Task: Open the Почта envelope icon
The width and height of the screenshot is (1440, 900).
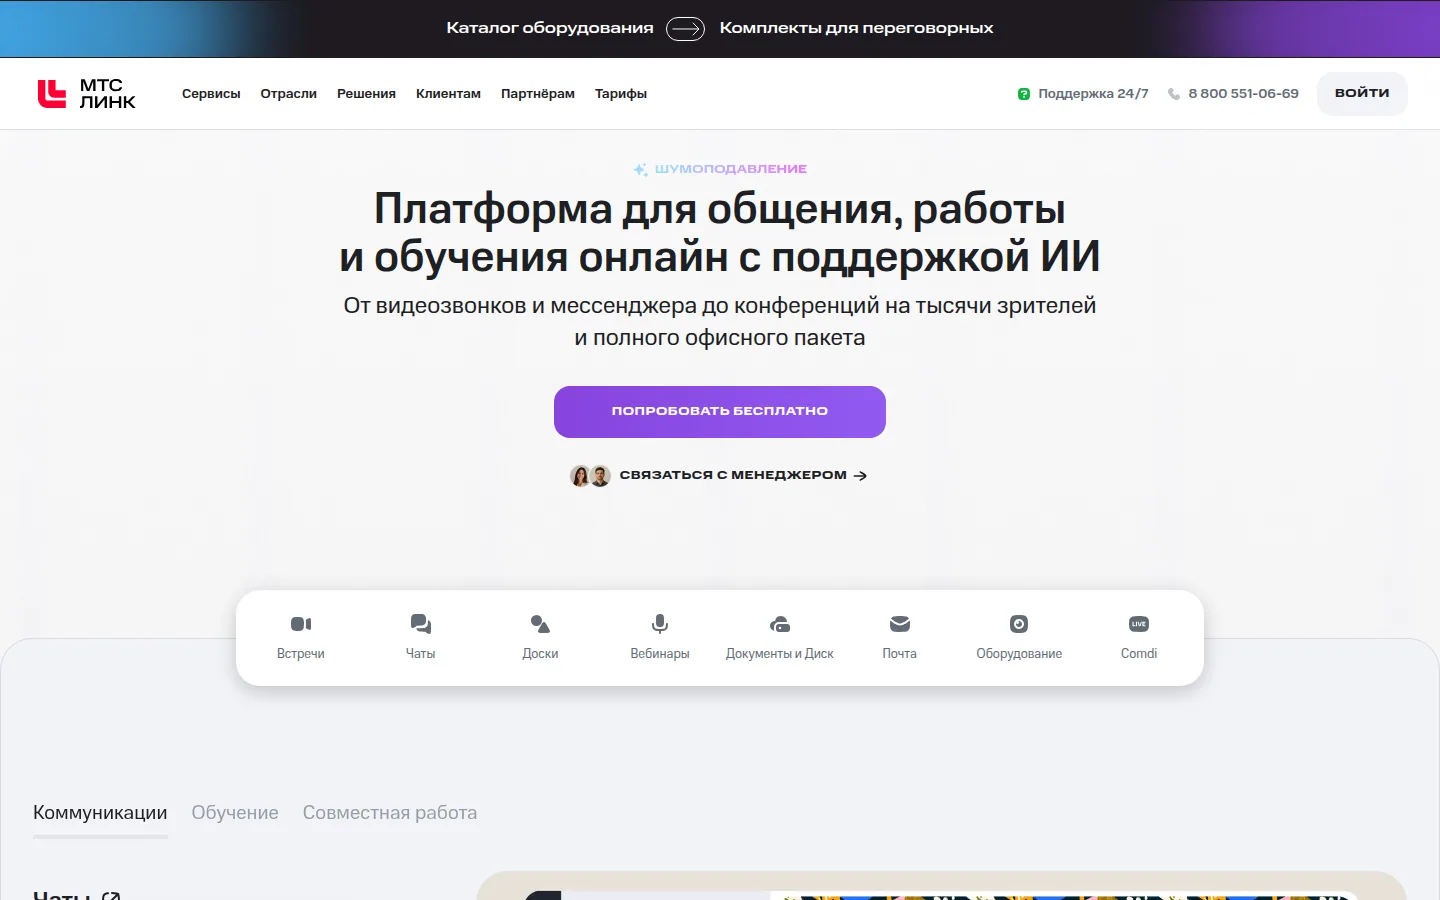Action: (900, 624)
